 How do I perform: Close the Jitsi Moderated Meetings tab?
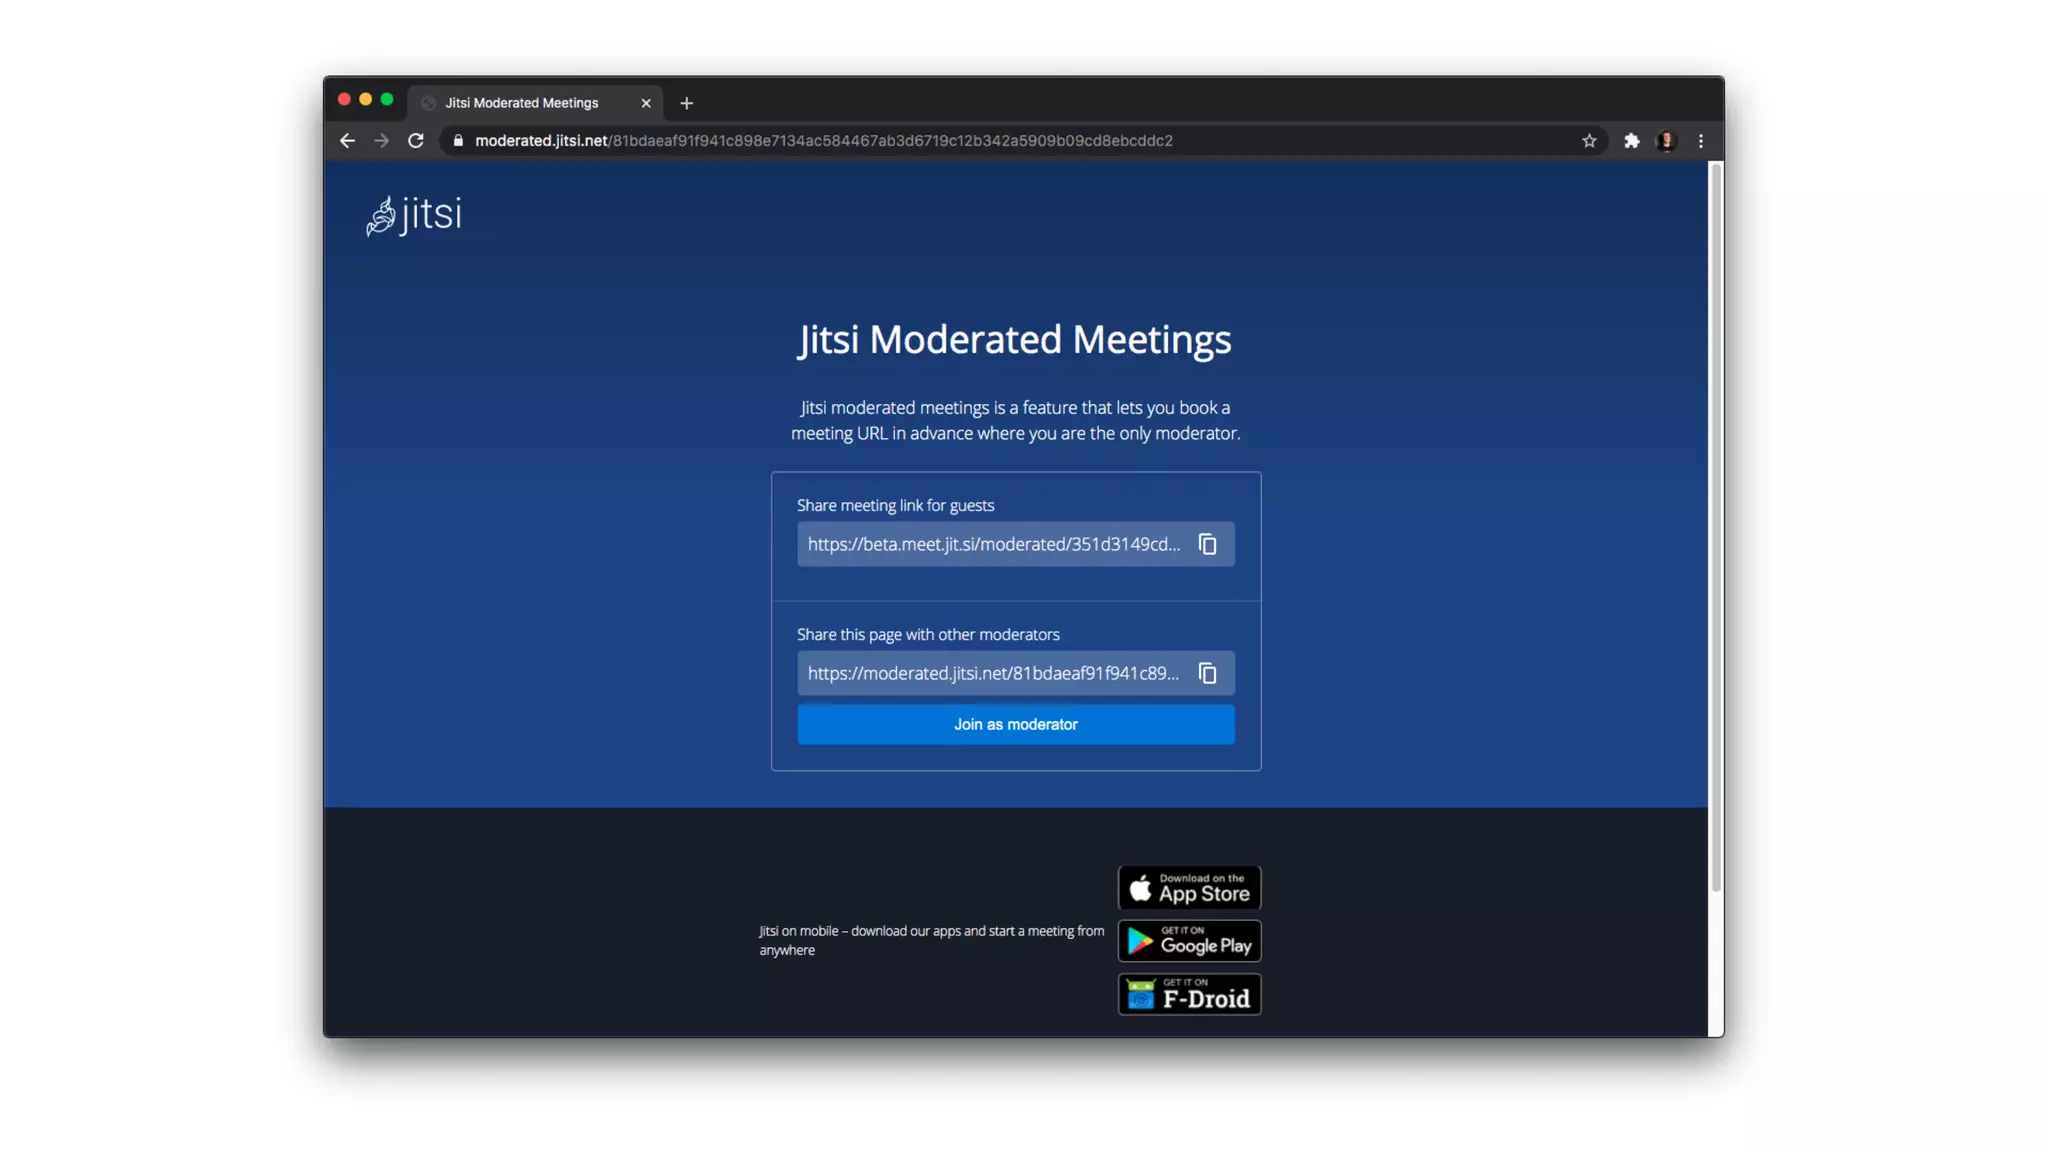646,103
